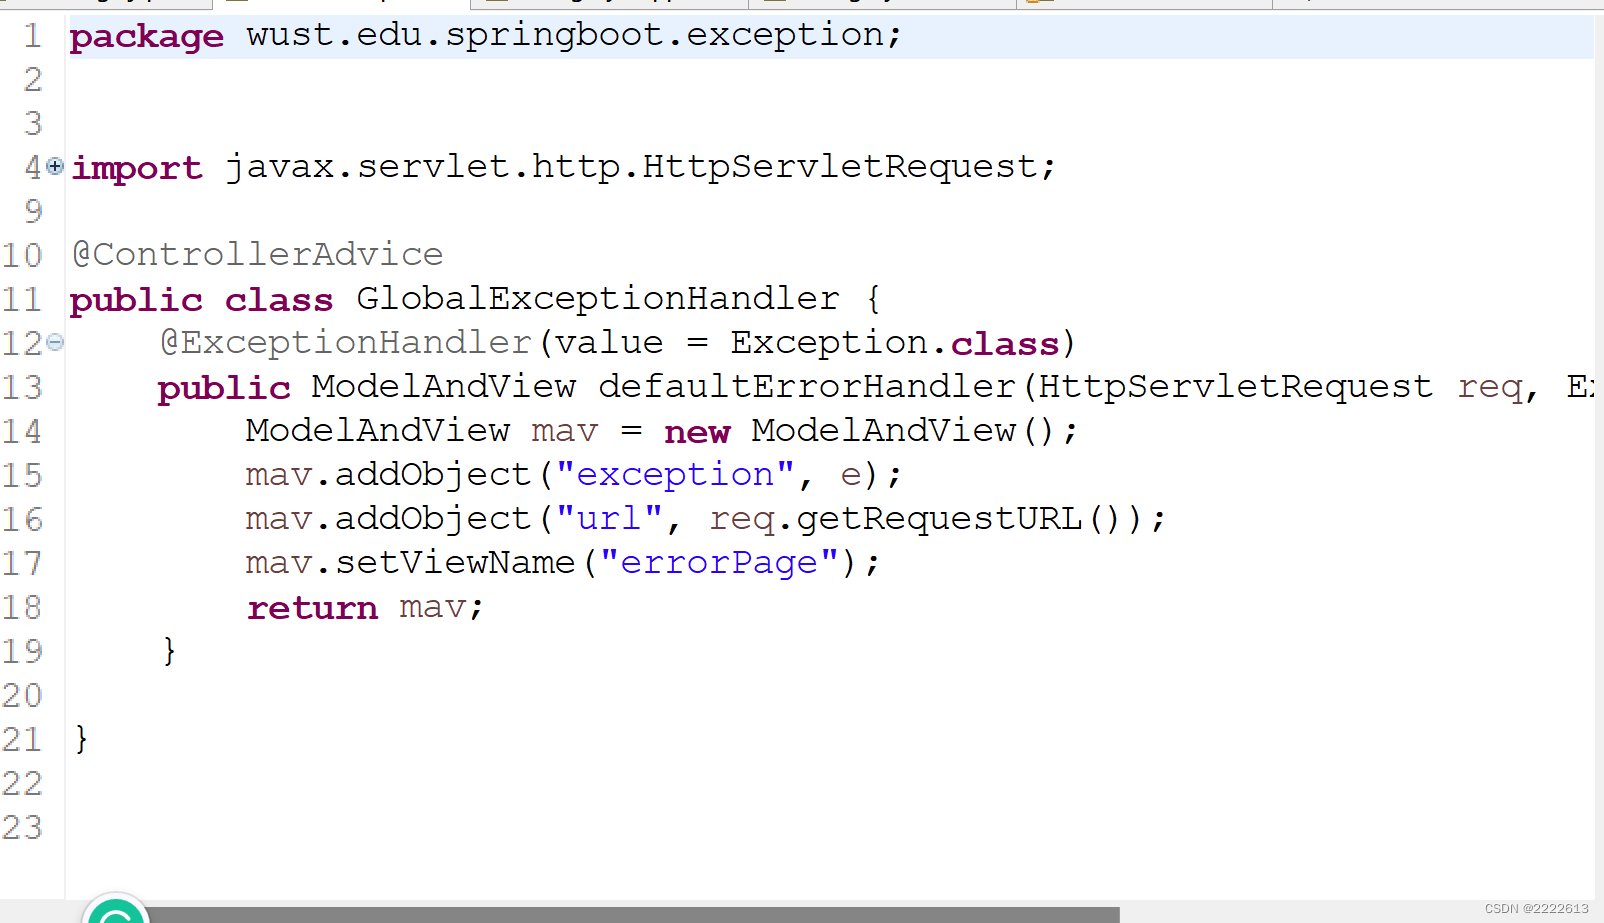Viewport: 1604px width, 923px height.
Task: Collapse the defaultErrorHandler method fold region
Action: click(x=55, y=342)
